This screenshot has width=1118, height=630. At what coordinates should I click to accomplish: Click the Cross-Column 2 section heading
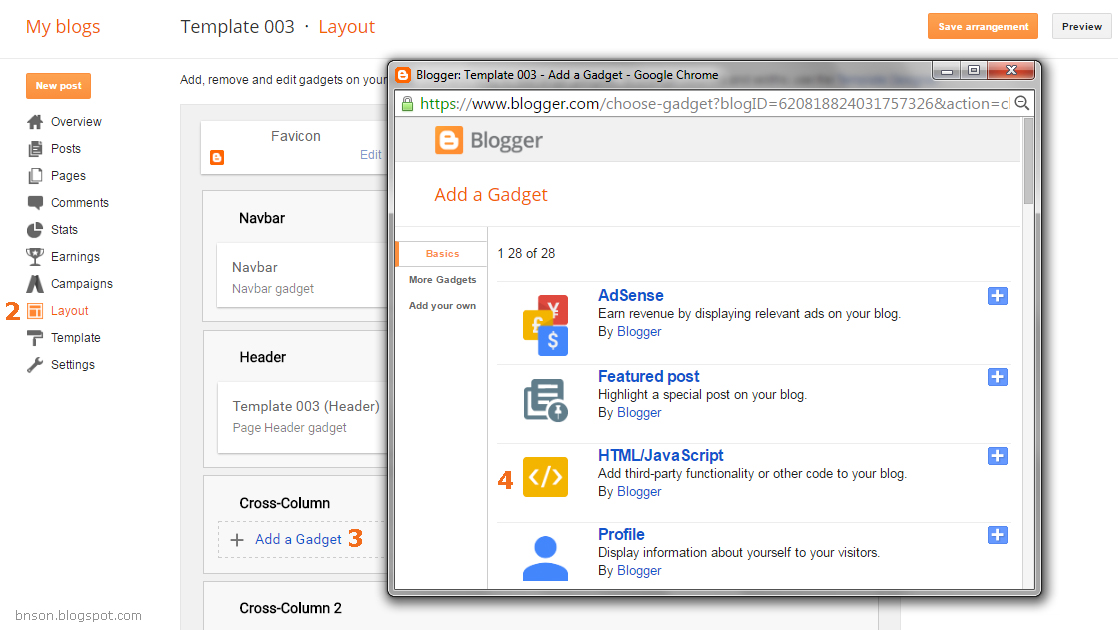tap(290, 609)
